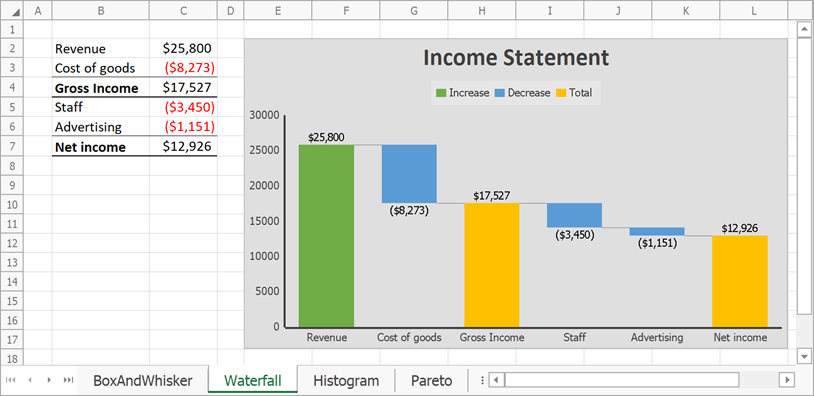Jump to last sheet navigation arrow
Image resolution: width=814 pixels, height=396 pixels.
pos(67,380)
